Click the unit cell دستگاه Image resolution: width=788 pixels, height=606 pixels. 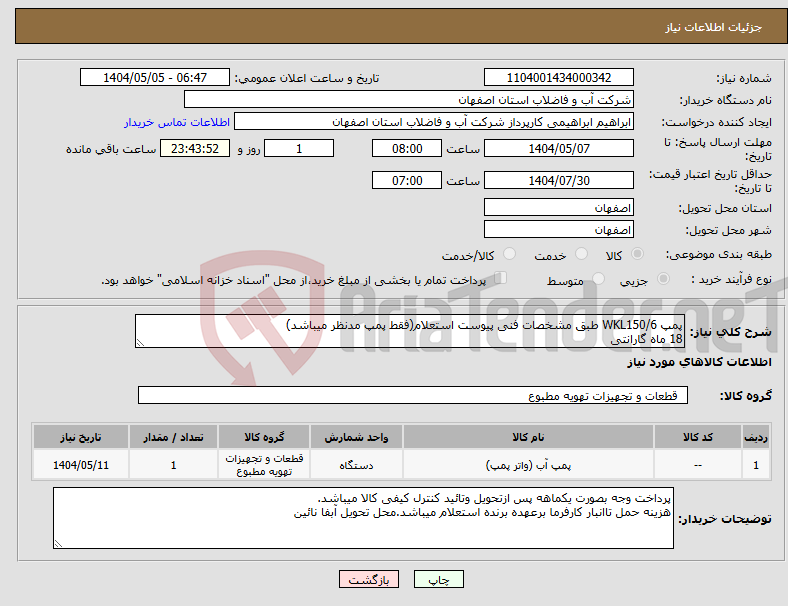click(356, 465)
